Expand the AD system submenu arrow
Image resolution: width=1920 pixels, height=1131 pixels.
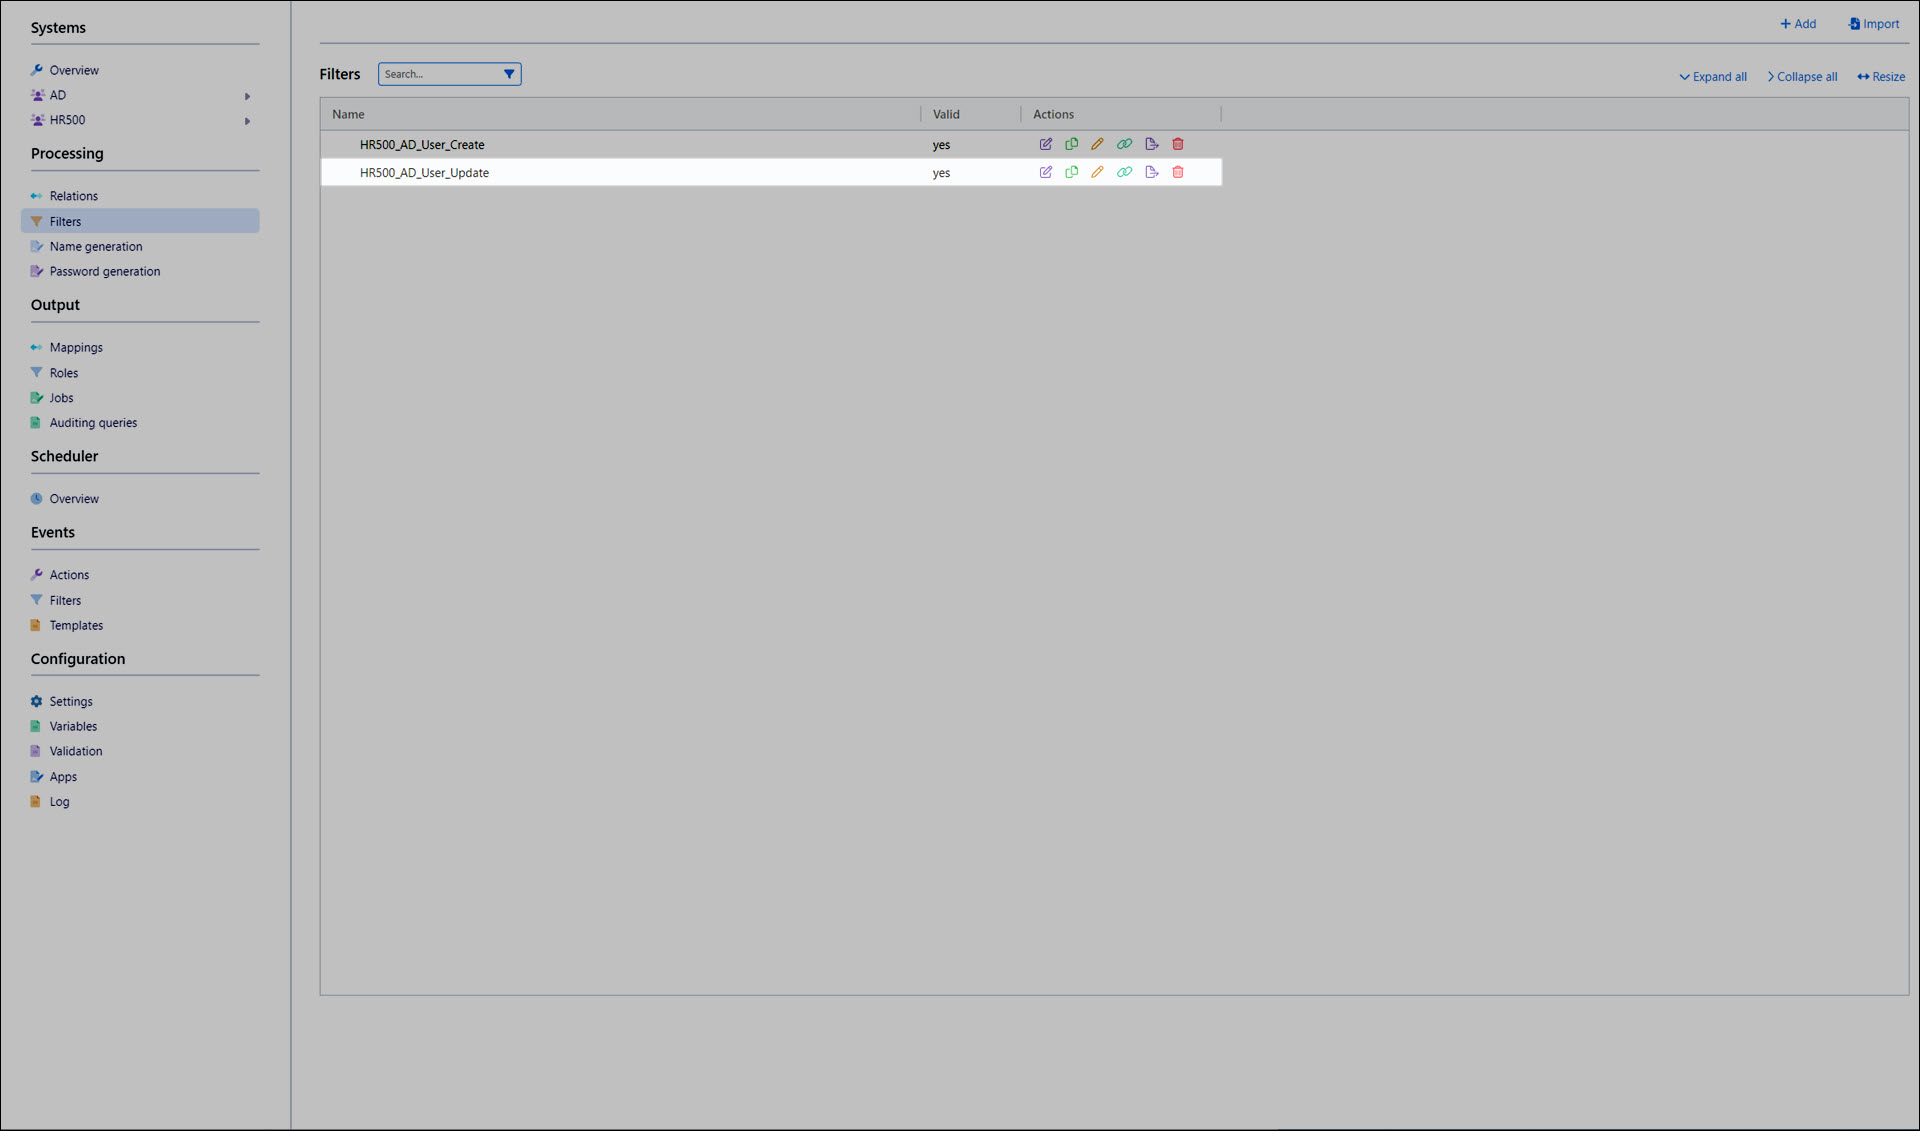point(247,96)
